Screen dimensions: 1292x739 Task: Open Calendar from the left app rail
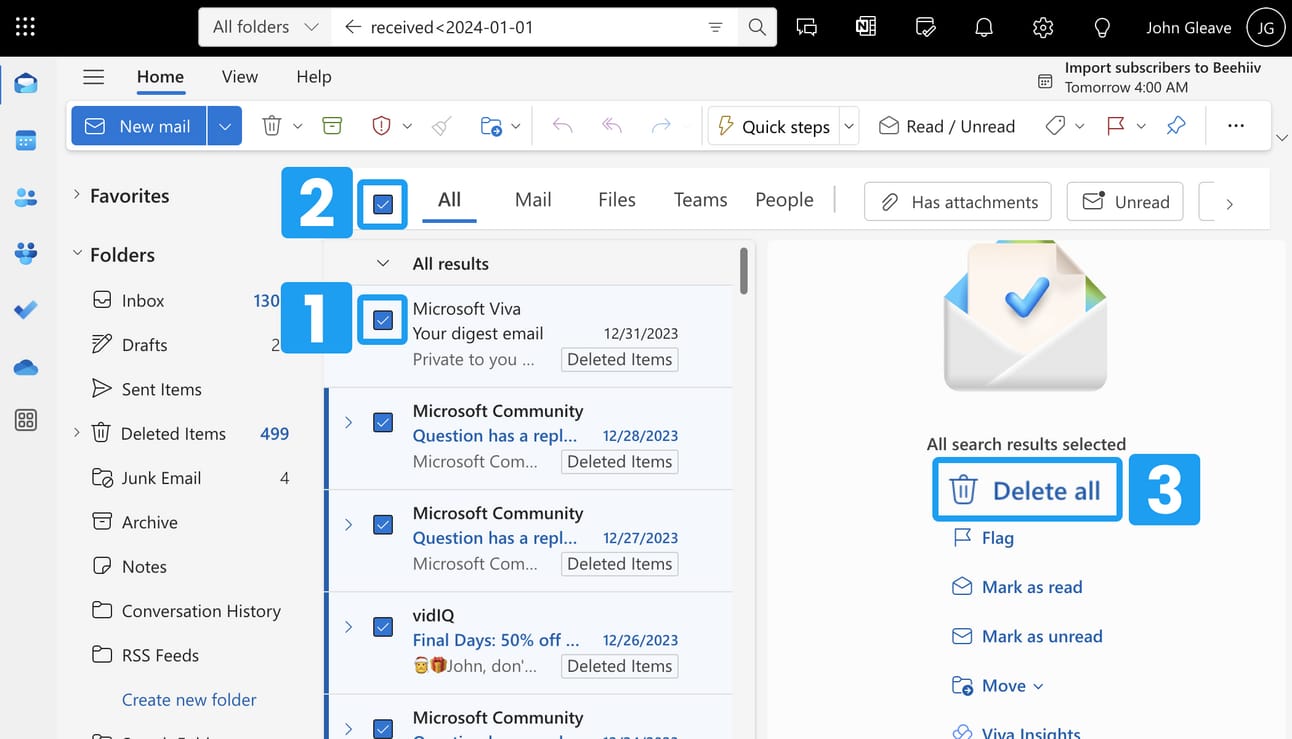(26, 141)
